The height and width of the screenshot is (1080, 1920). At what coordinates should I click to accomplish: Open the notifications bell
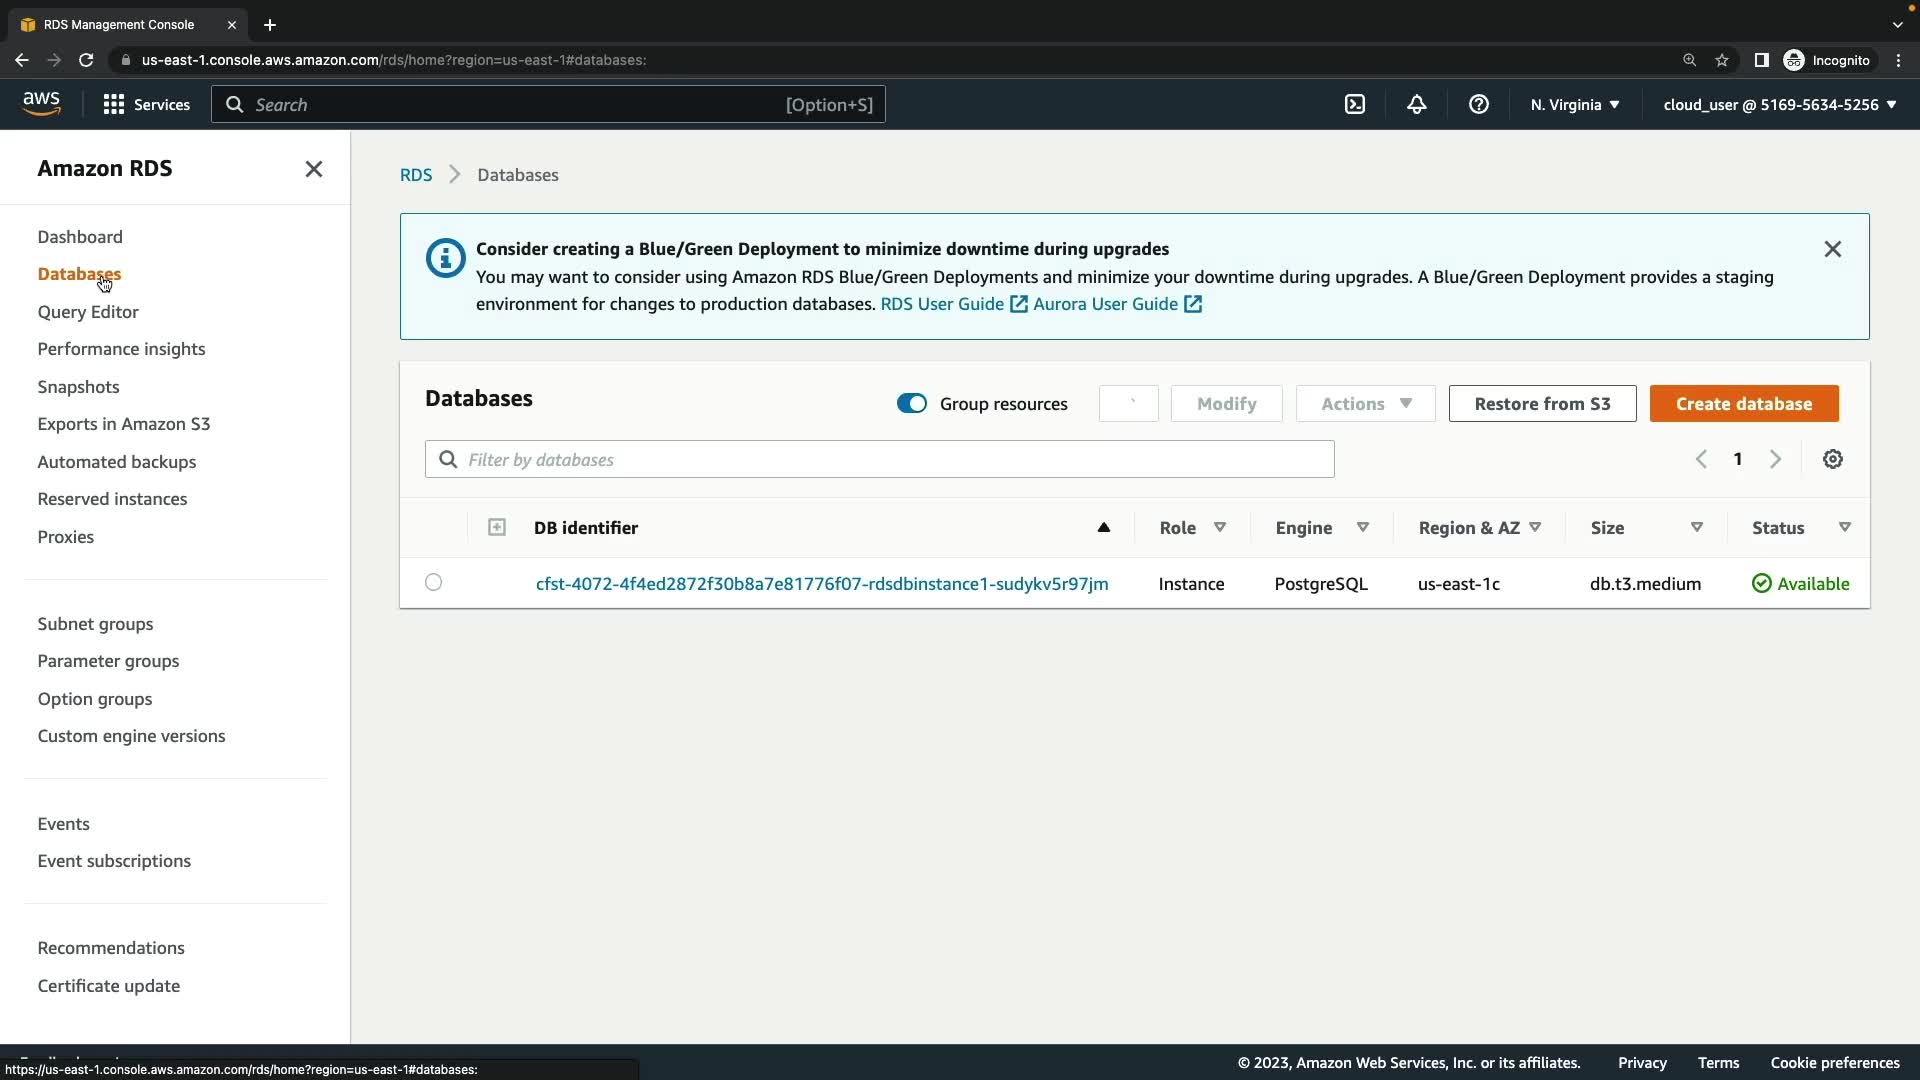click(1417, 104)
